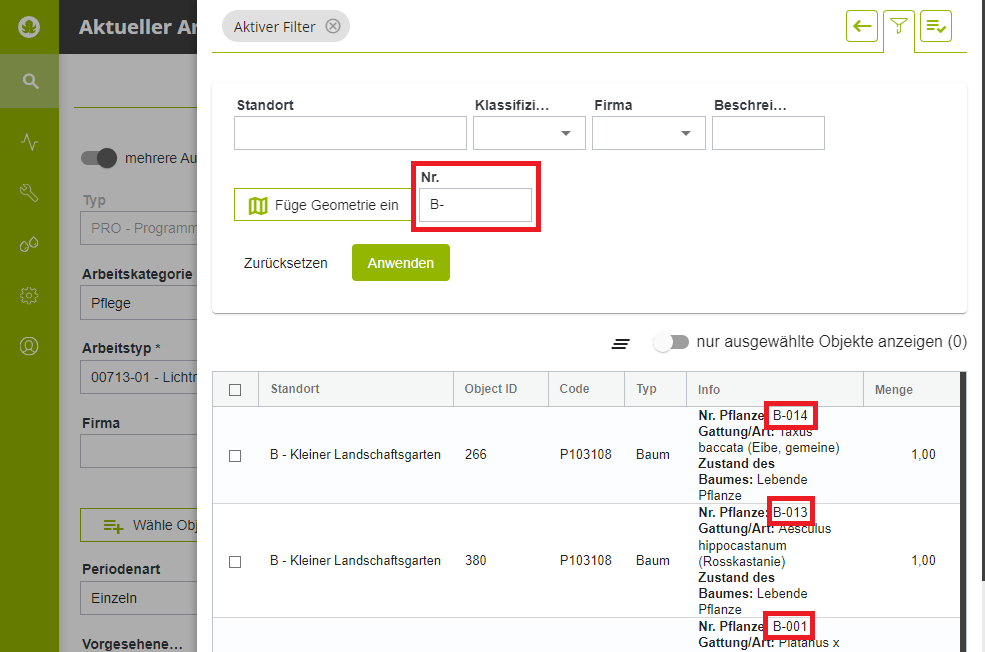Open the user profile icon in sidebar
Viewport: 985px width, 652px height.
point(29,346)
